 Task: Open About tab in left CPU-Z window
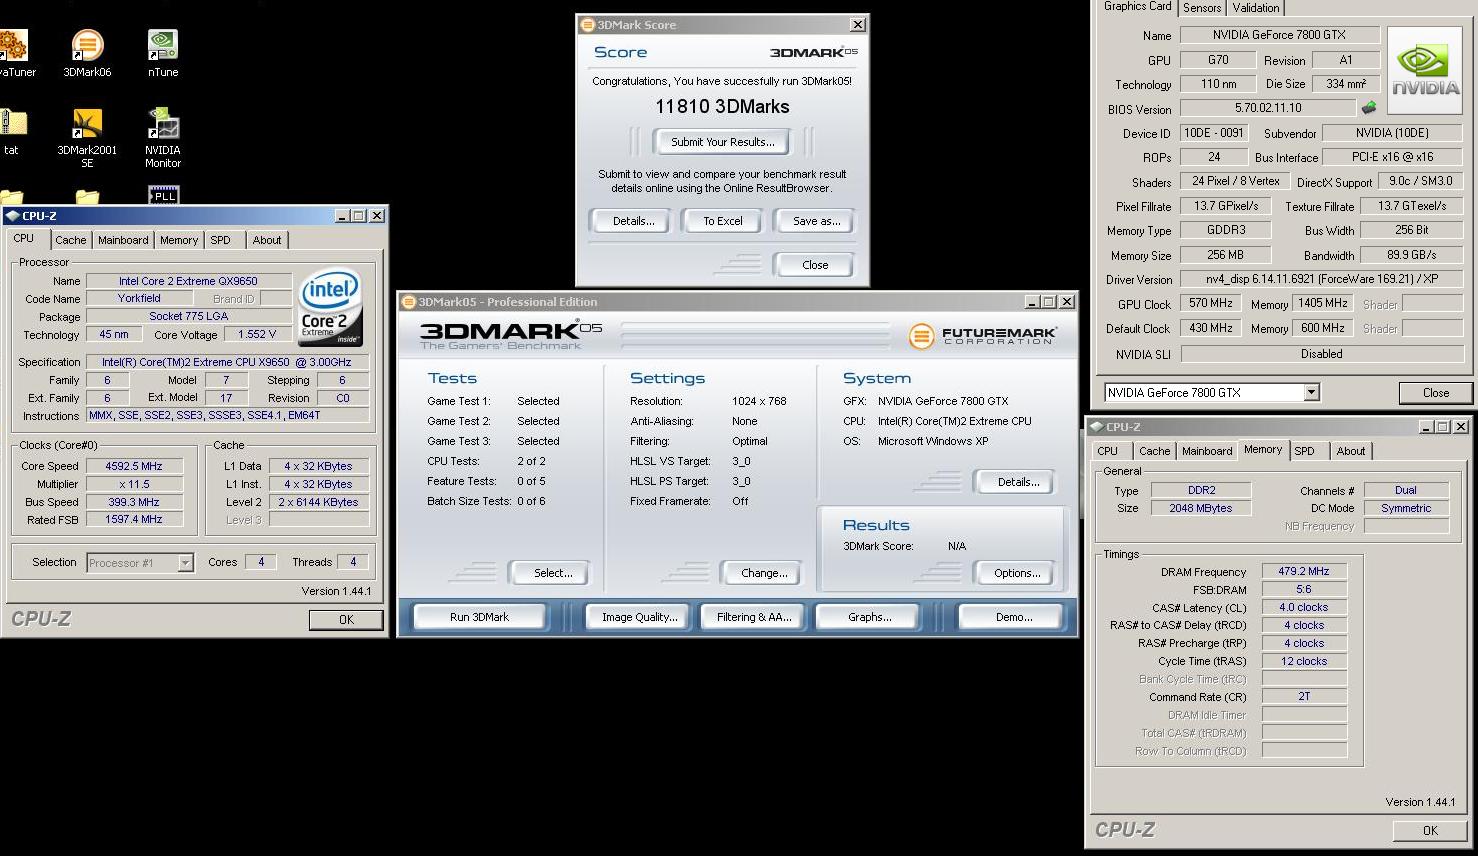tap(267, 240)
